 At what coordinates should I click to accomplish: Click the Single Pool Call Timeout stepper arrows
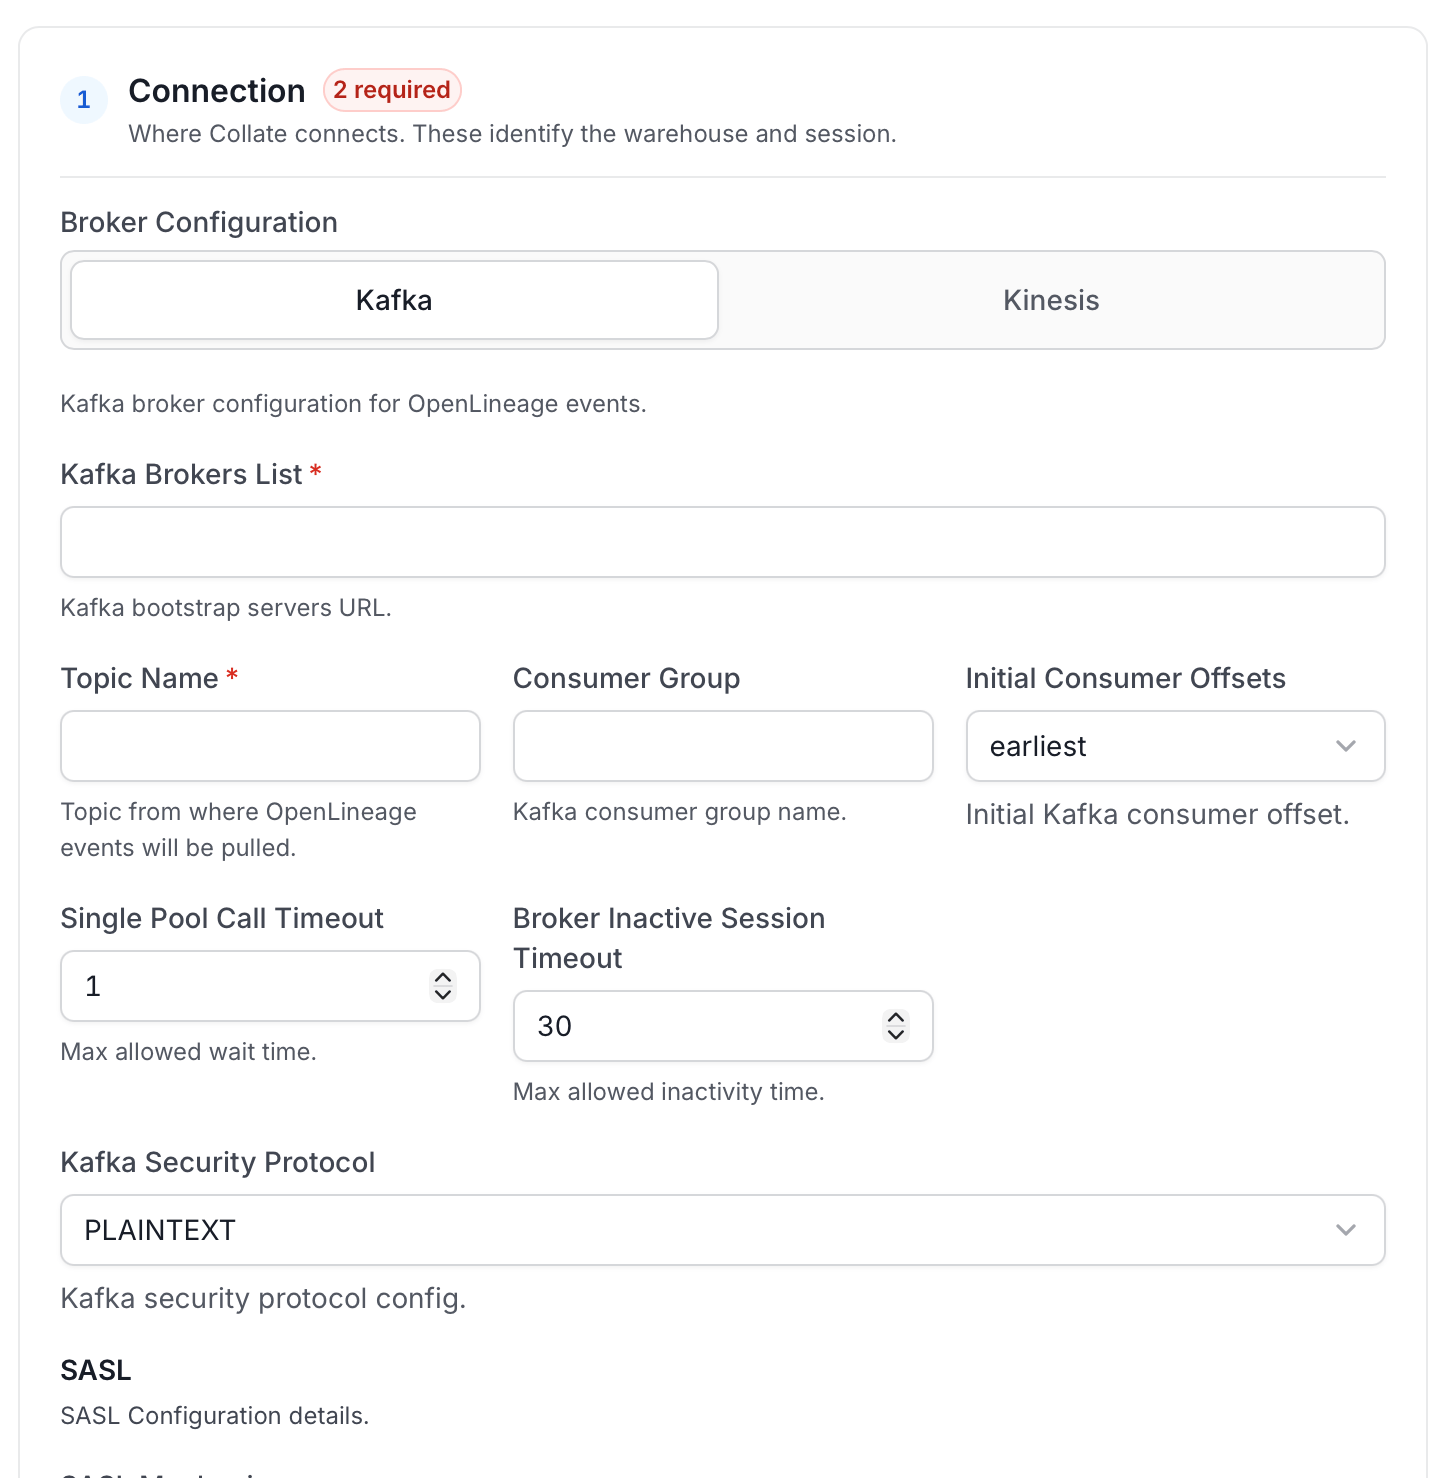click(443, 986)
